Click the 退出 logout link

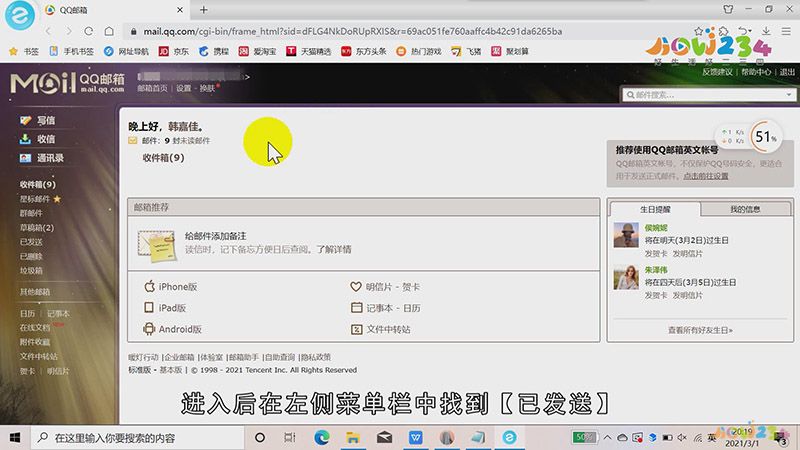[787, 72]
